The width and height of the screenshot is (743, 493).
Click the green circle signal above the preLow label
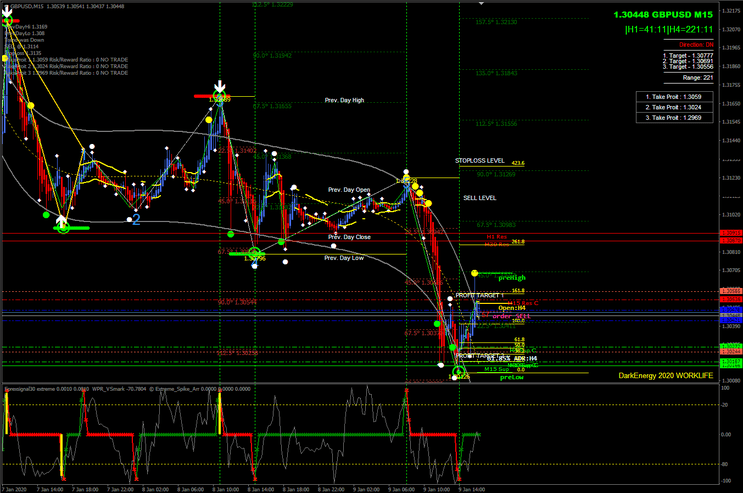click(x=460, y=373)
